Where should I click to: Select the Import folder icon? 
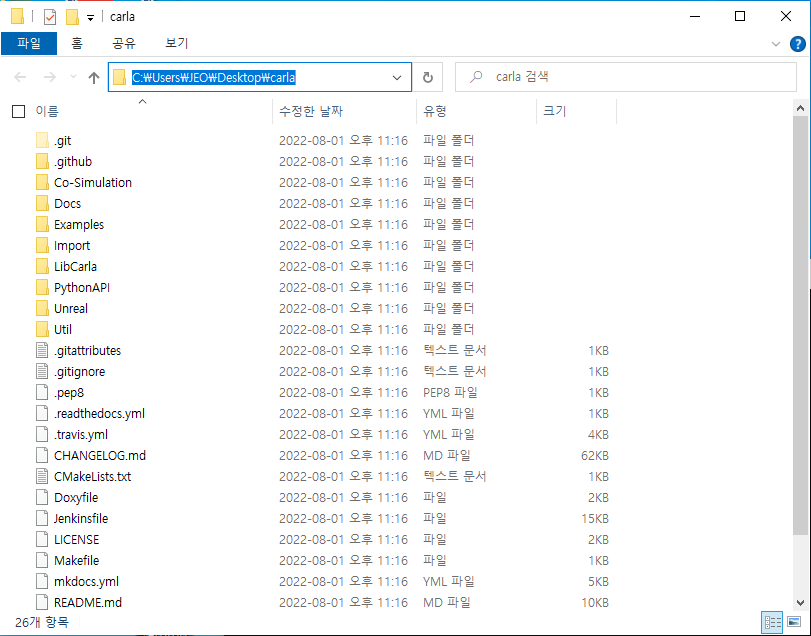point(42,245)
